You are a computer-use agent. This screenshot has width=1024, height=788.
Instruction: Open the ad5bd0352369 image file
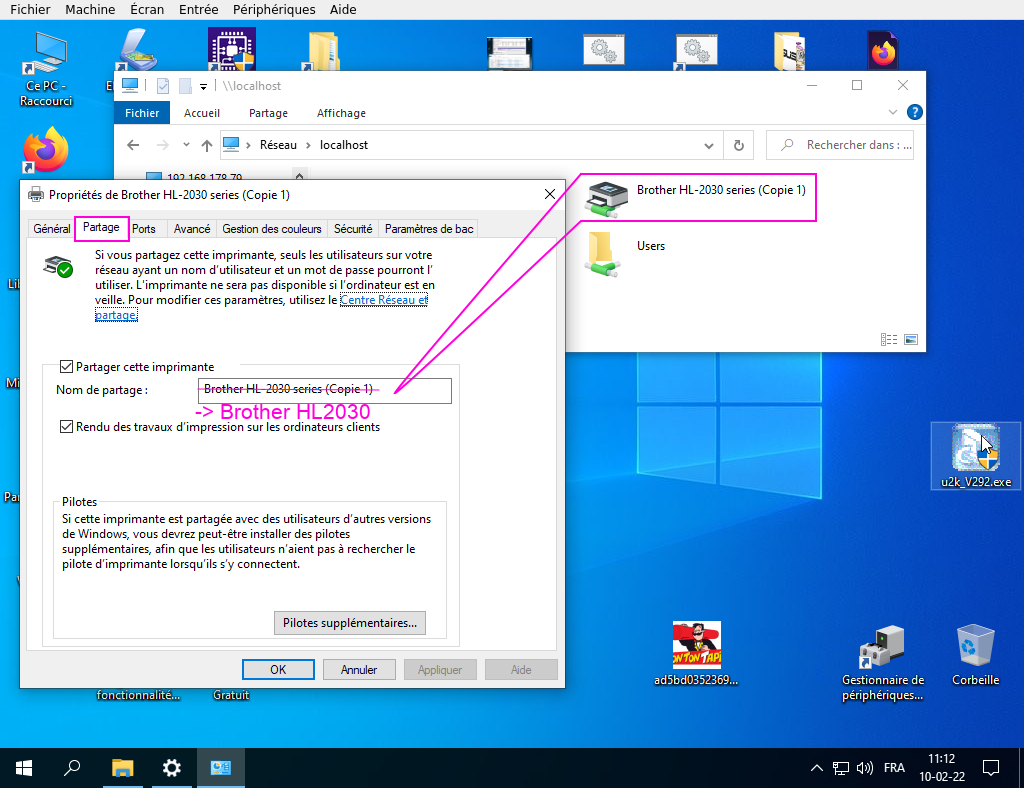click(x=696, y=653)
